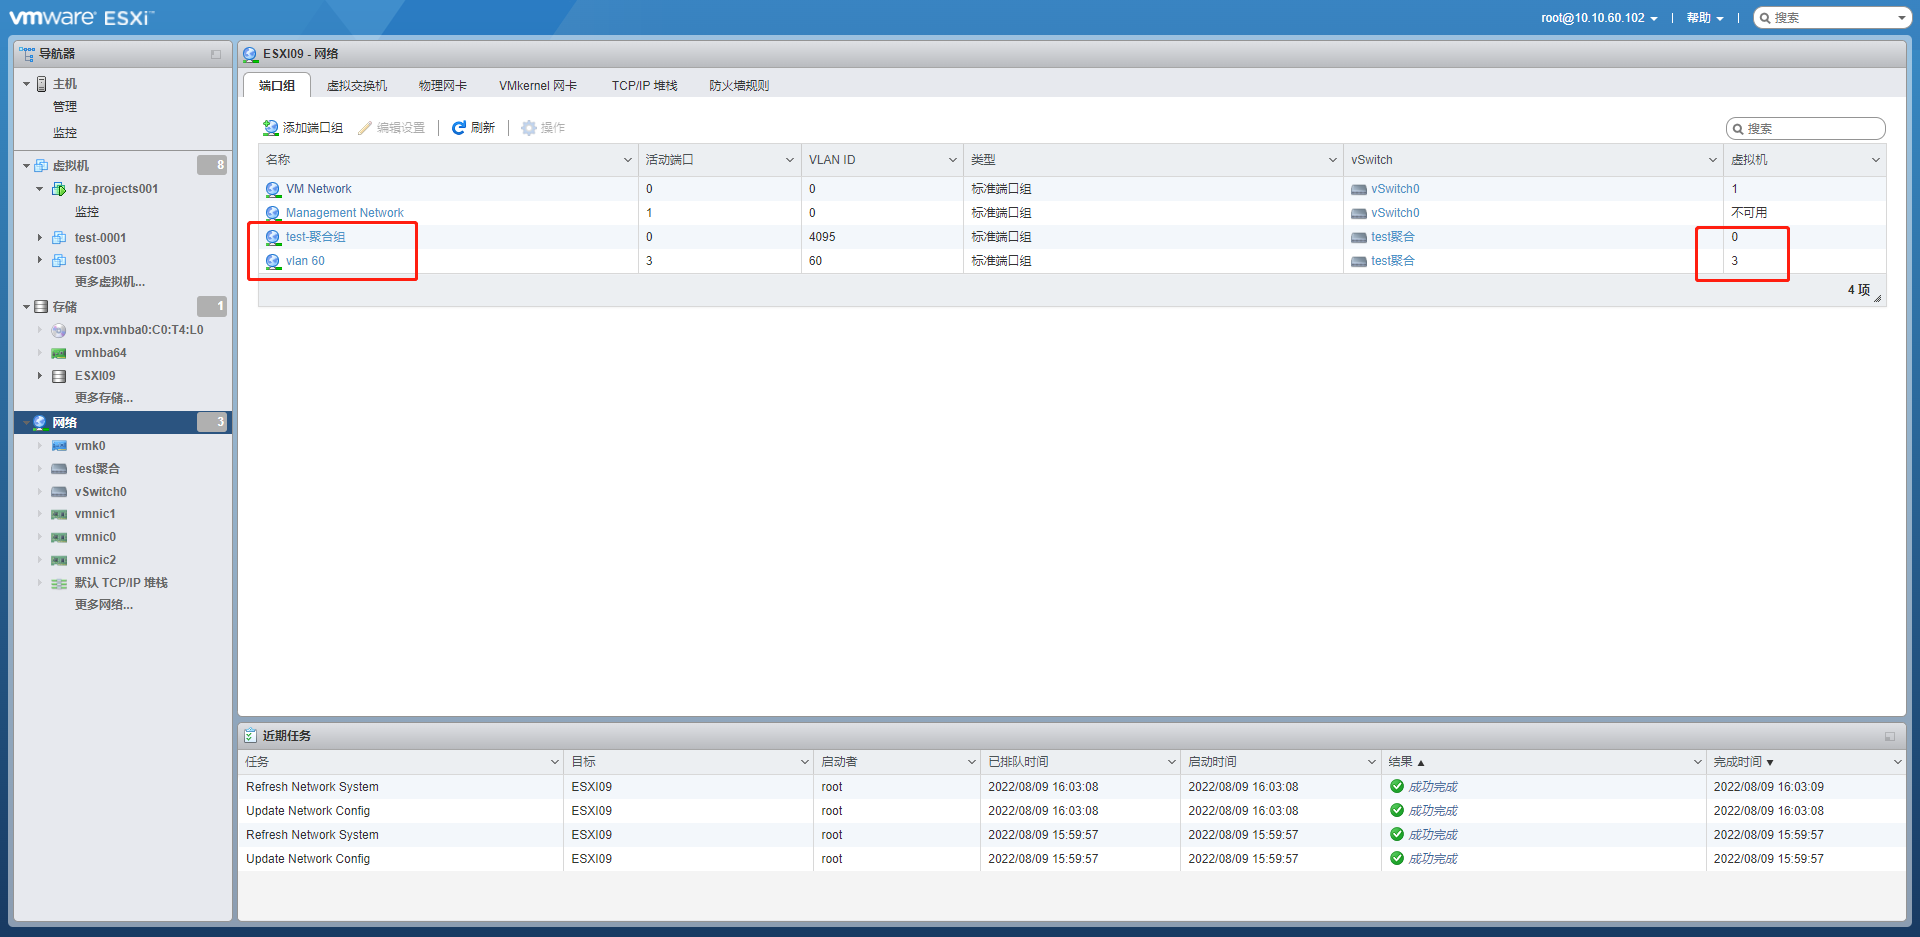Open the vSwitch column dropdown arrow
Viewport: 1920px width, 937px height.
click(1713, 160)
